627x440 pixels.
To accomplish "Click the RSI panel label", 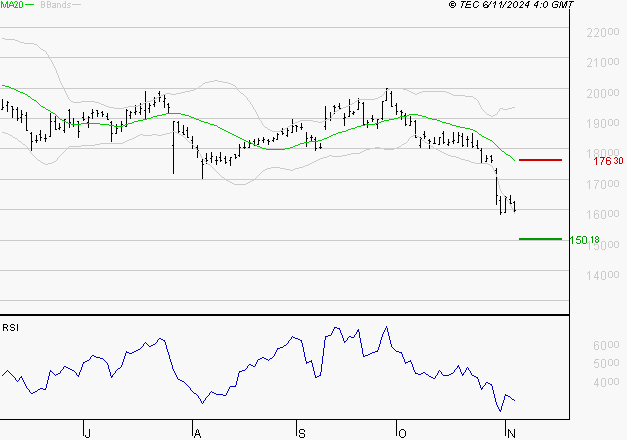I will 10,326.
